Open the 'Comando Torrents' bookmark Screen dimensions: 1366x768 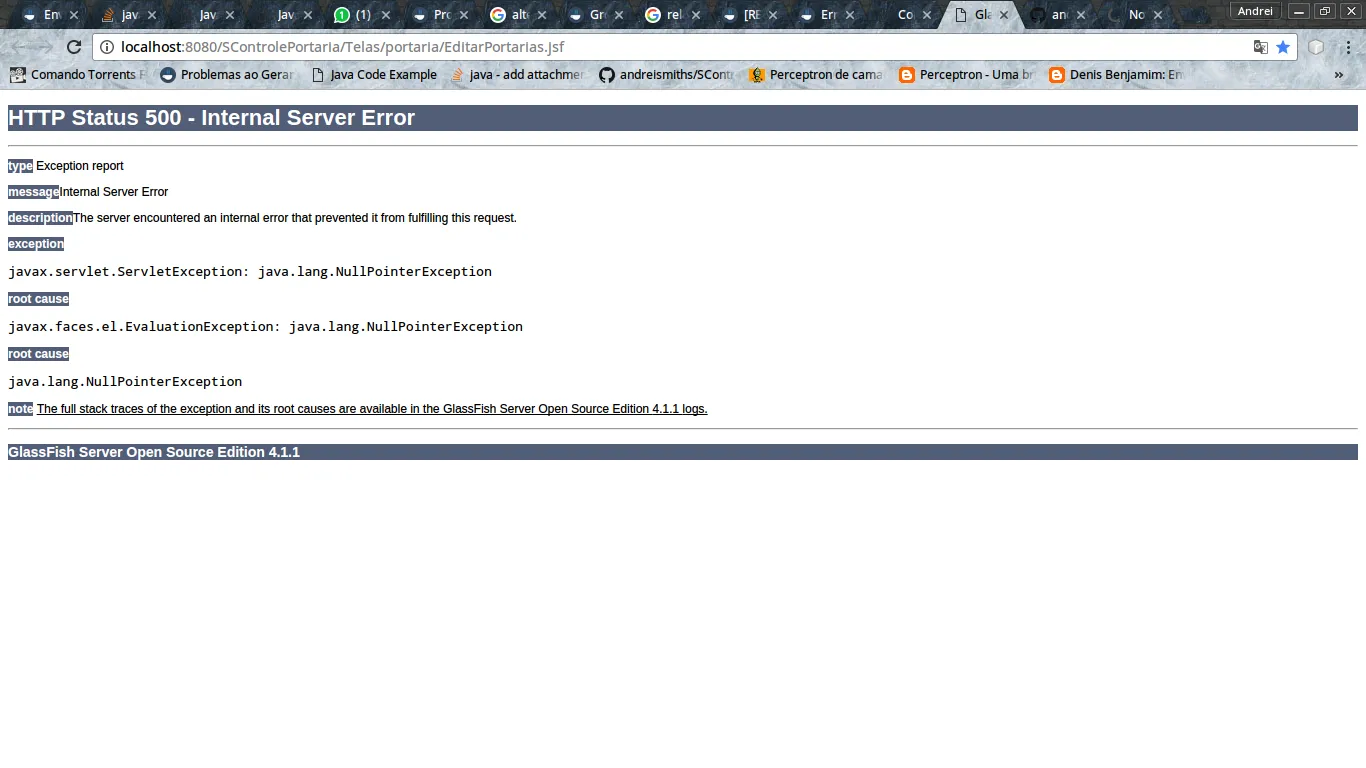[78, 75]
